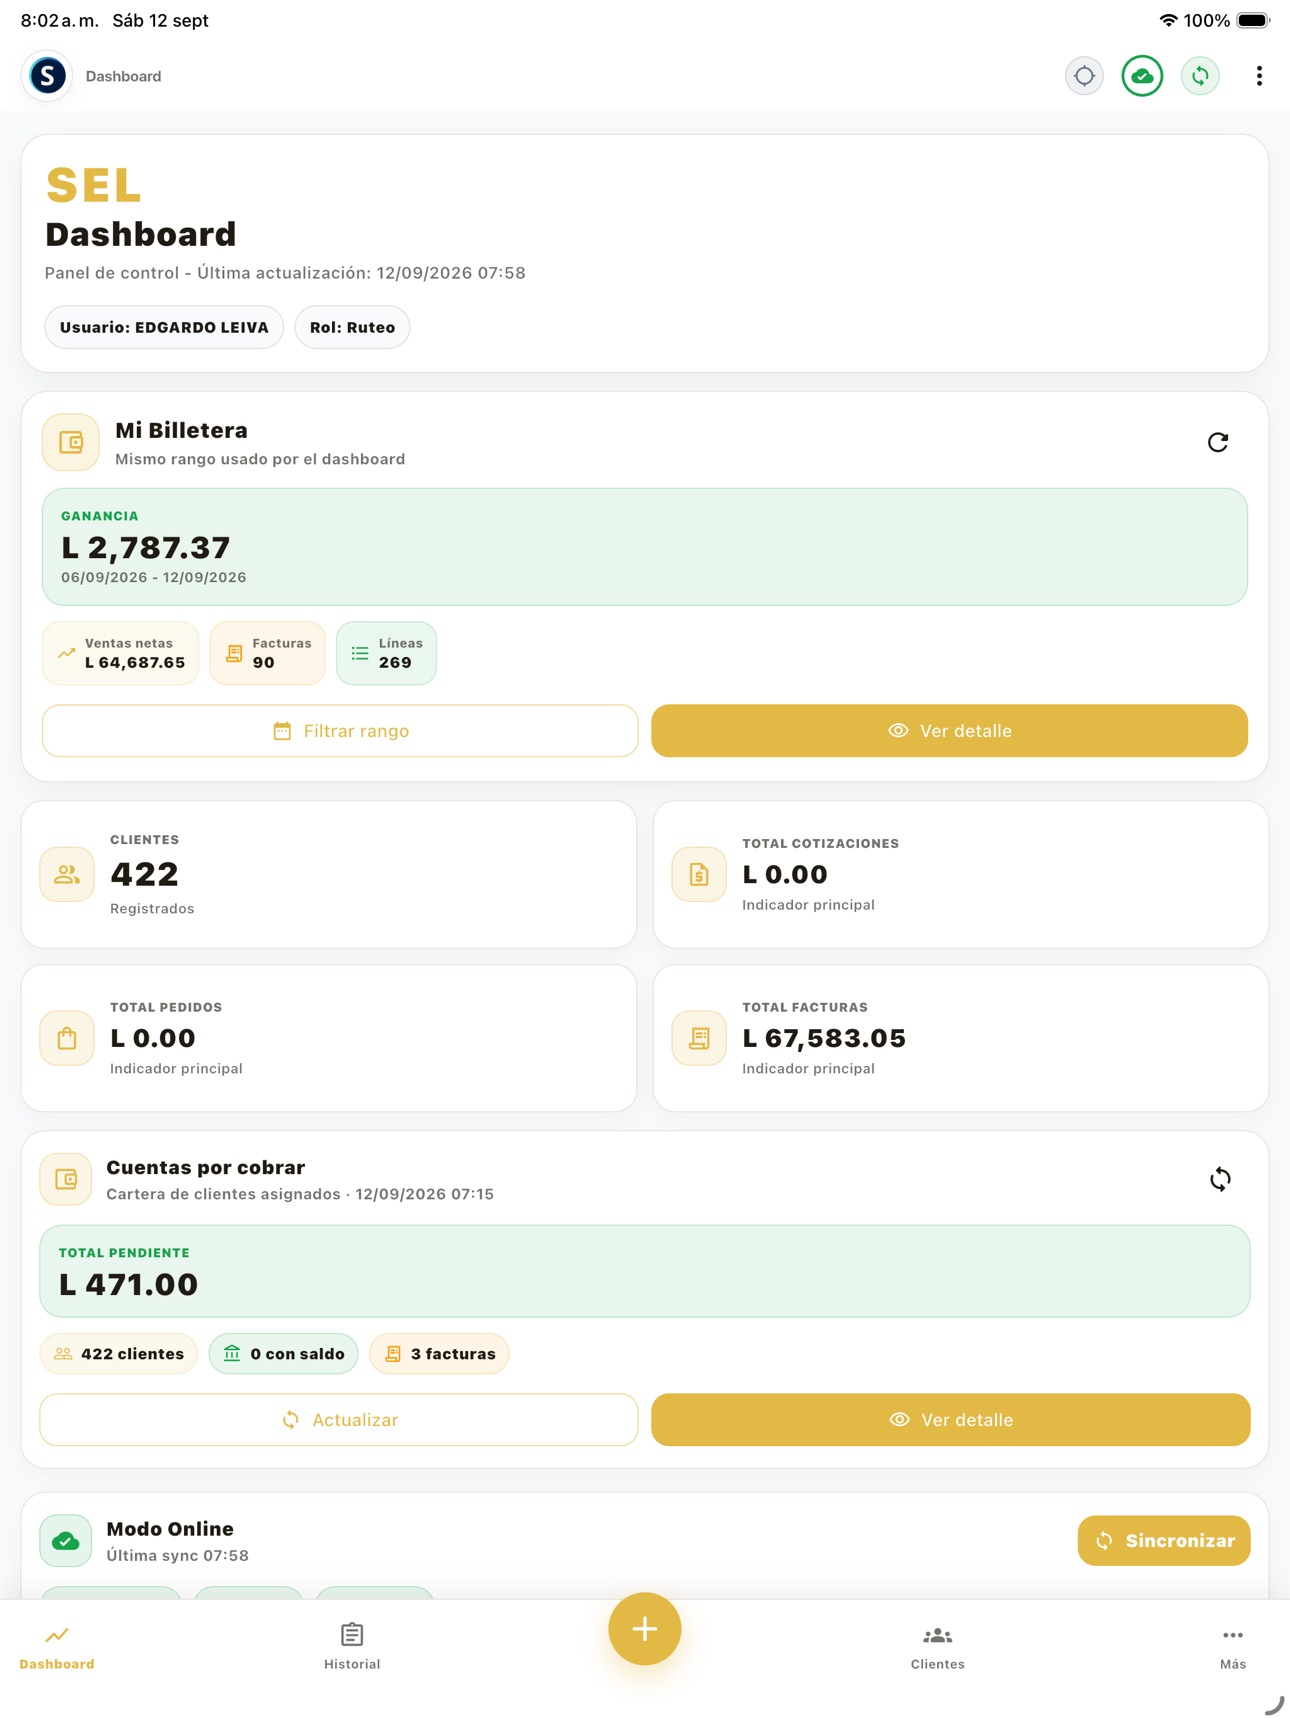Open the Clientes tab in bottom bar
The image size is (1290, 1721).
pyautogui.click(x=937, y=1647)
